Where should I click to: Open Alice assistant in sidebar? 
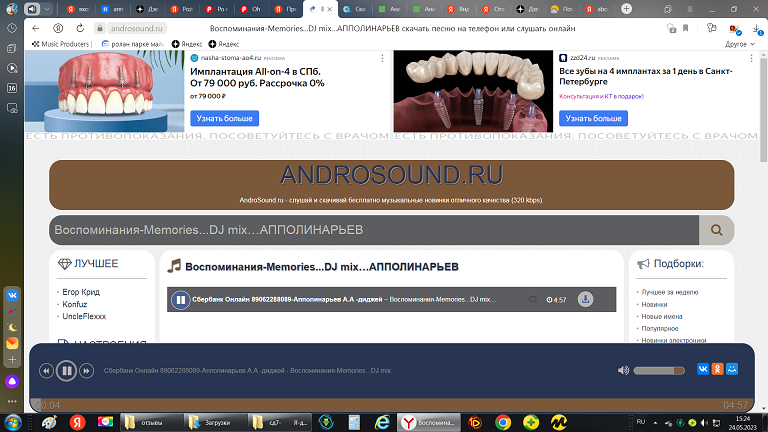[x=12, y=382]
